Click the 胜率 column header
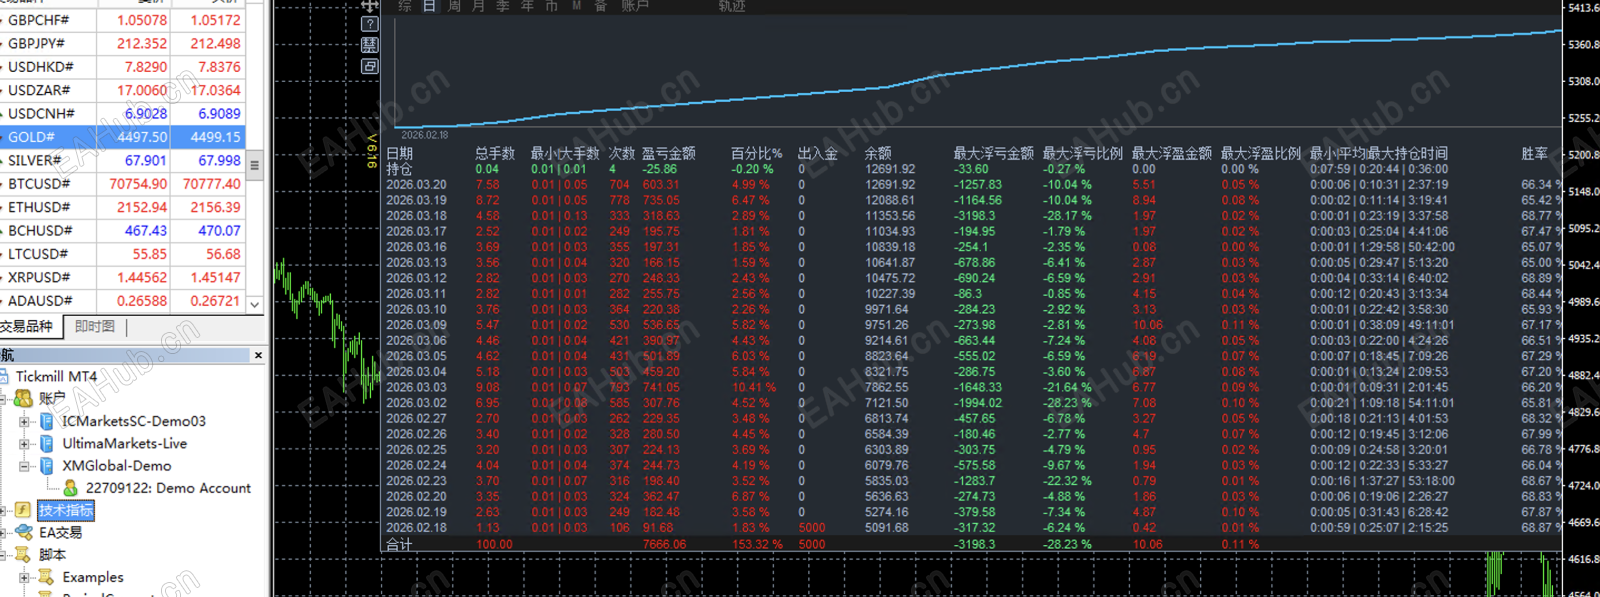This screenshot has width=1600, height=597. (x=1535, y=153)
